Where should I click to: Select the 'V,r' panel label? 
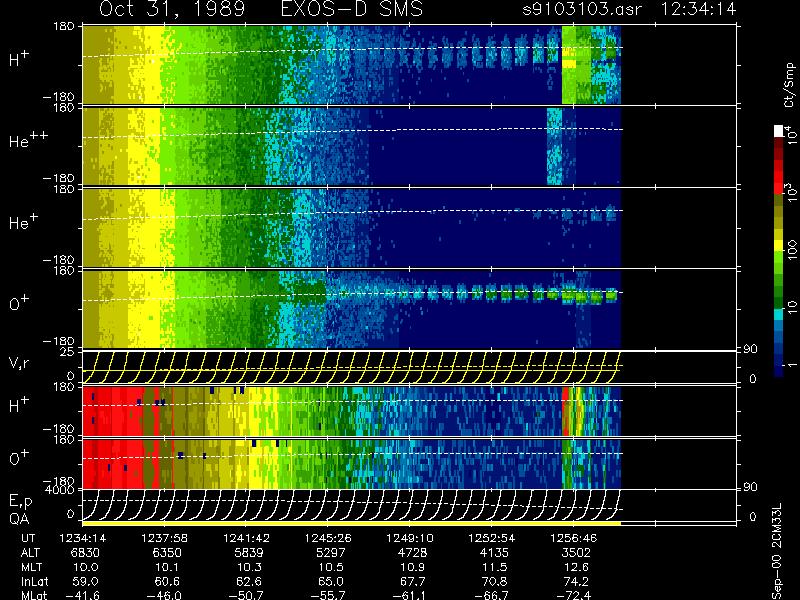[19, 363]
